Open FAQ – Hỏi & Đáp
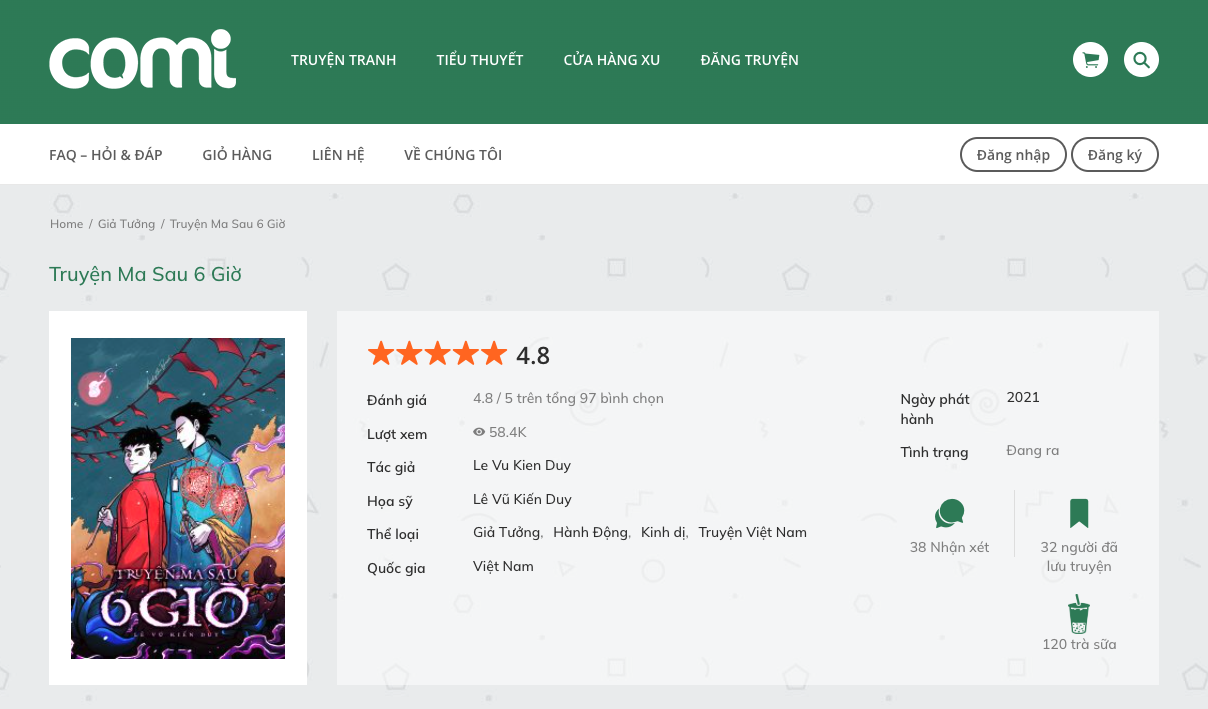Image resolution: width=1208 pixels, height=709 pixels. point(106,155)
